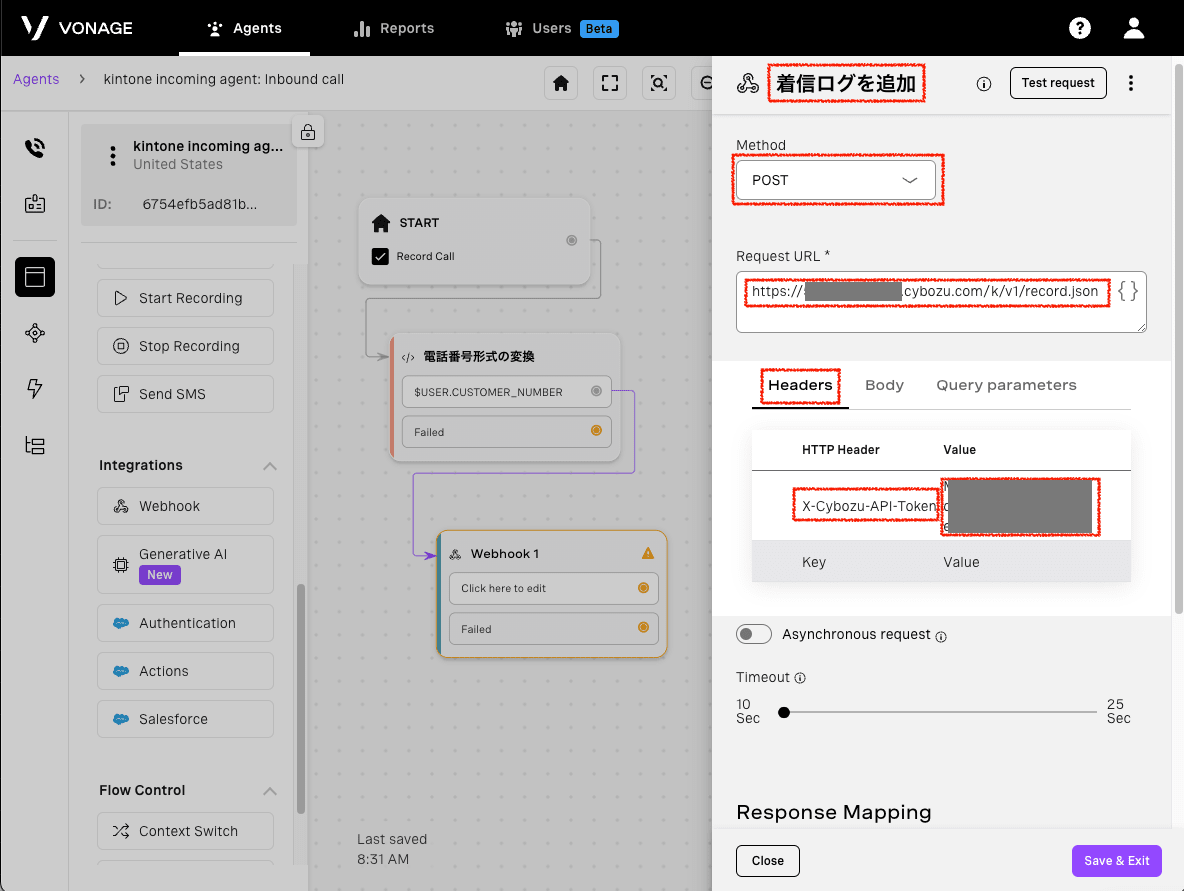Click Webhook 1 Failed output connector
The height and width of the screenshot is (891, 1184).
[643, 627]
